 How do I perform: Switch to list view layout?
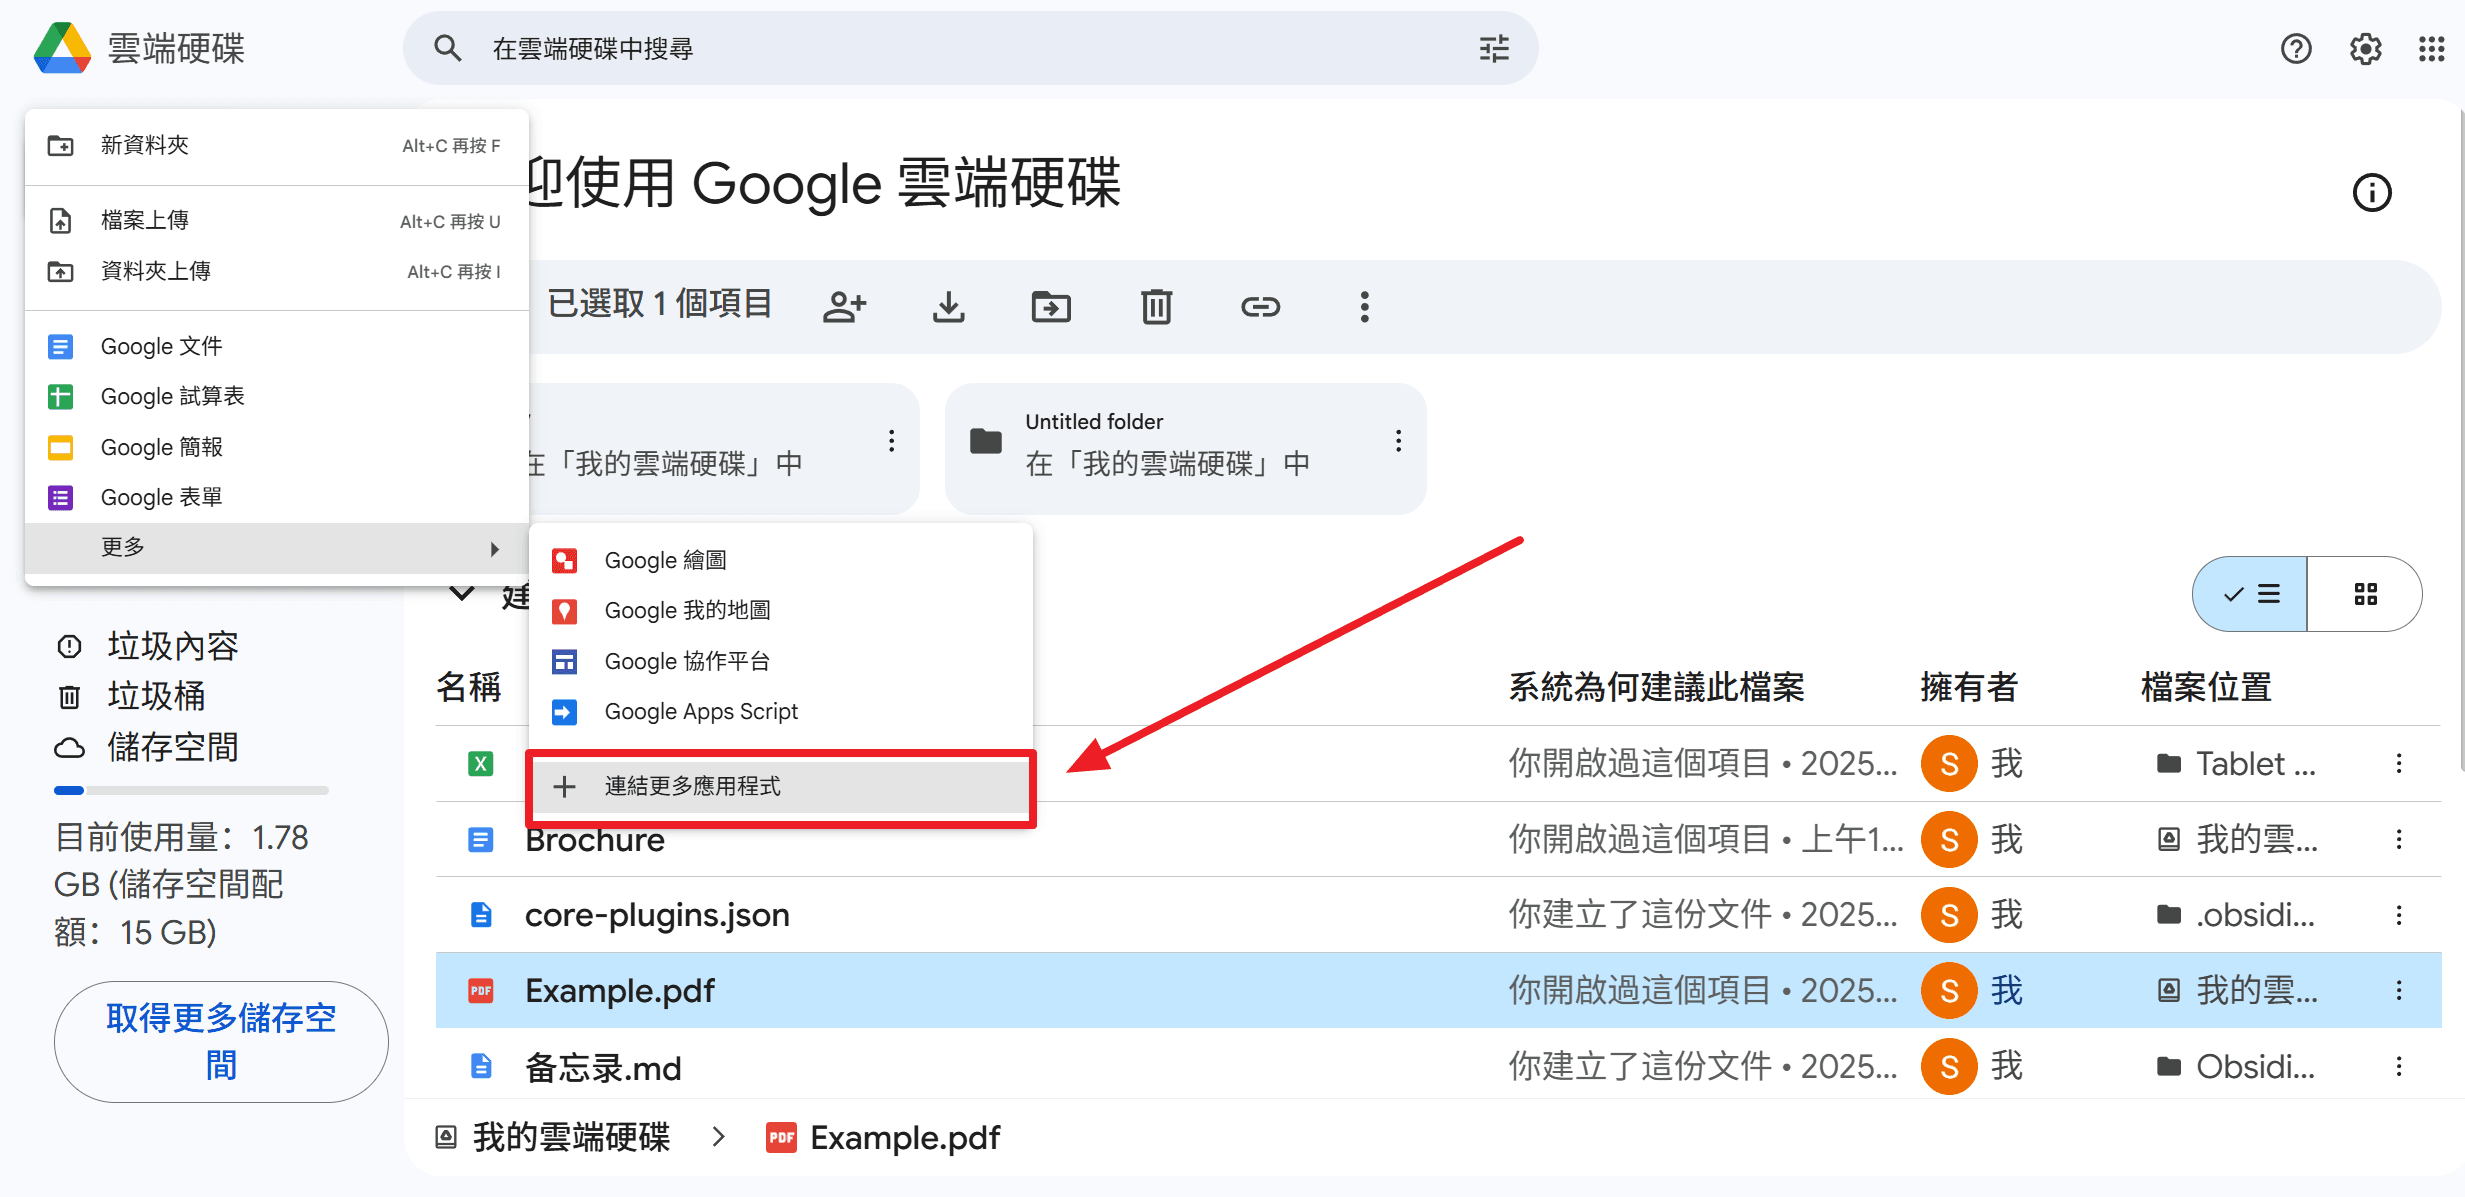click(2250, 594)
